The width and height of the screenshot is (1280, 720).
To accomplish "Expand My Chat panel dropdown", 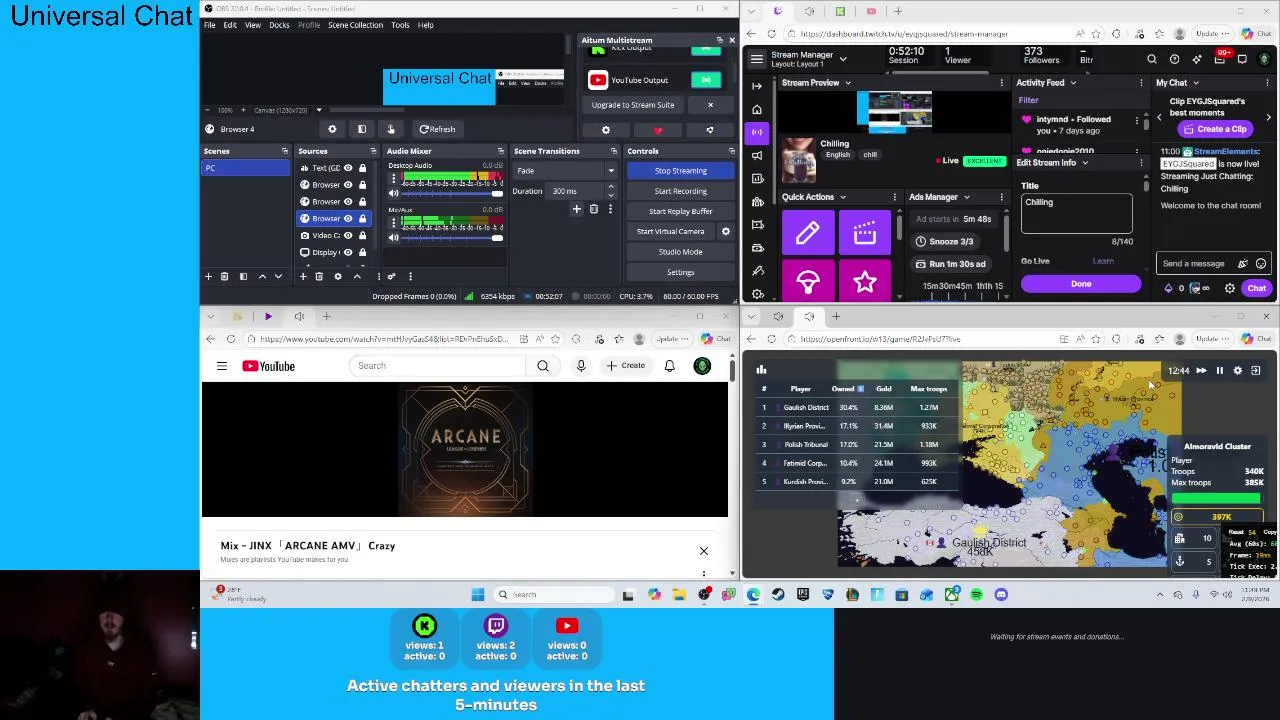I will coord(1196,83).
